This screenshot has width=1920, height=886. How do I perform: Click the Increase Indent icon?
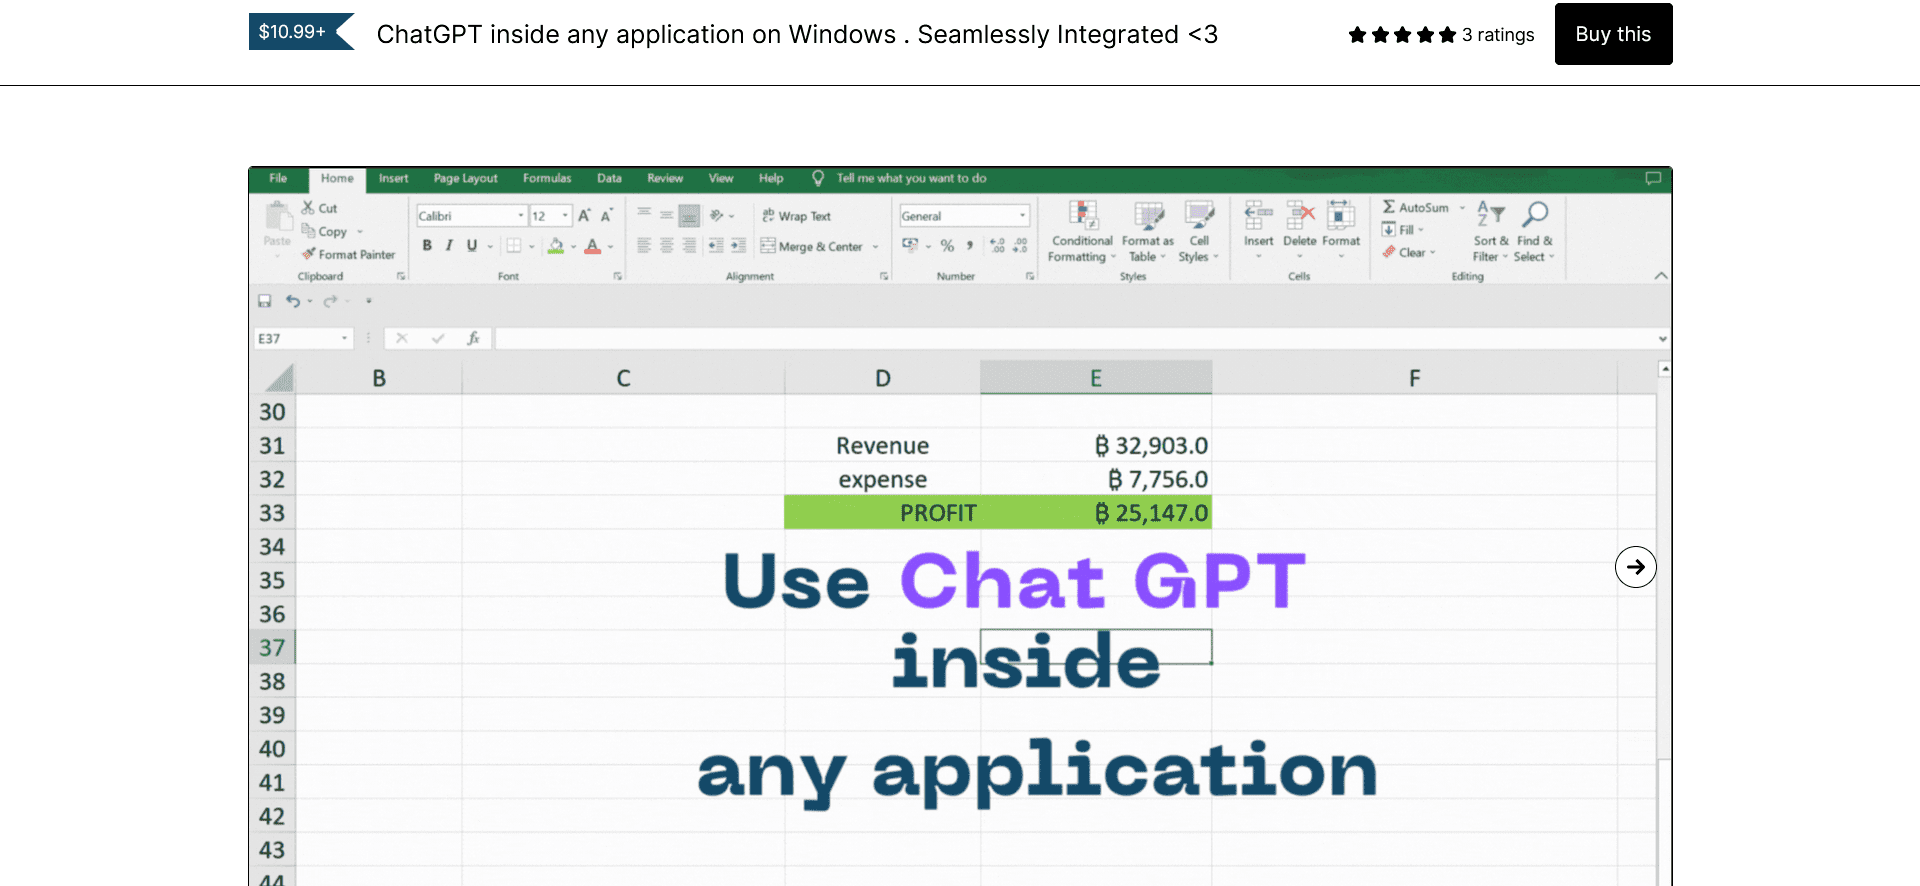pyautogui.click(x=738, y=246)
